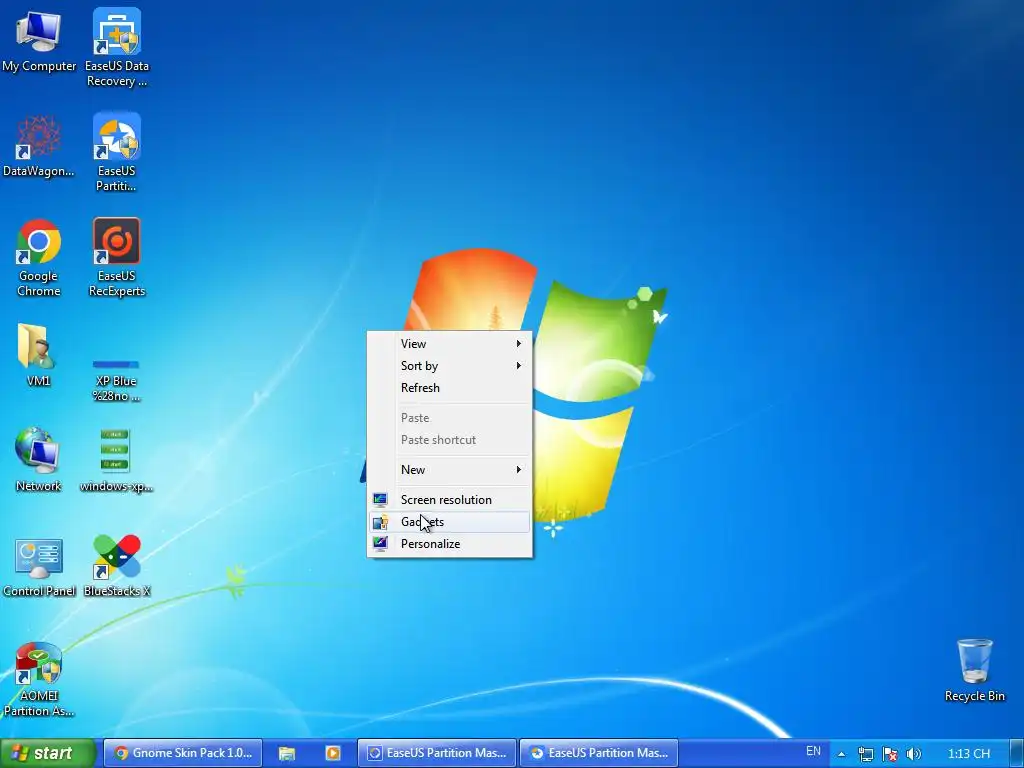Switch to second EaseUS Partition Master taskbar button
1024x768 pixels.
[599, 753]
